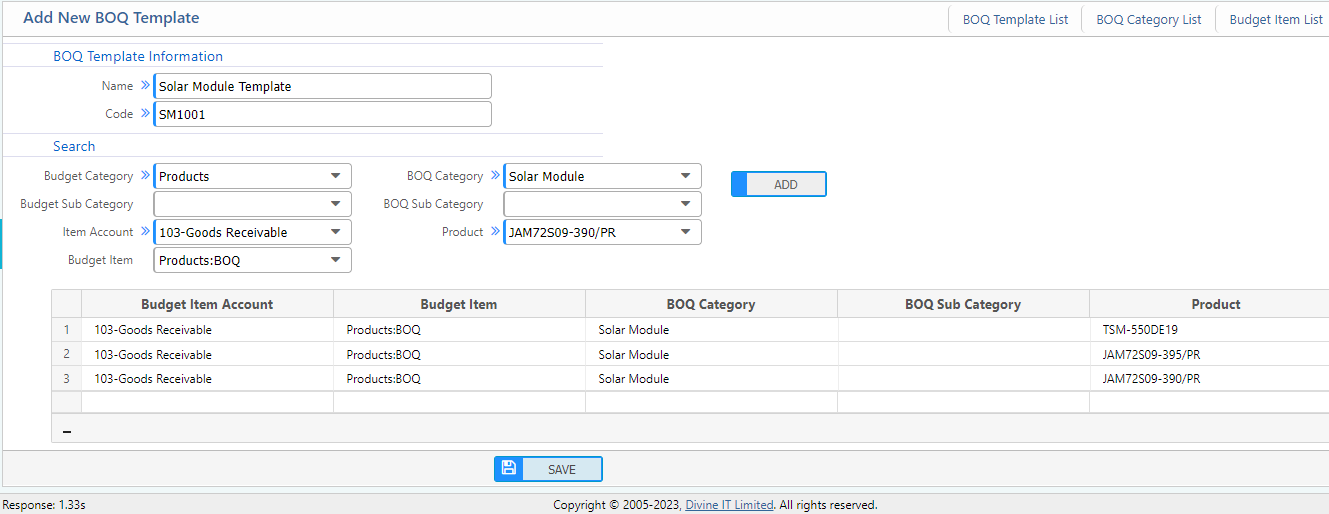This screenshot has width=1329, height=514.
Task: Click the SAVE button
Action: pyautogui.click(x=561, y=469)
